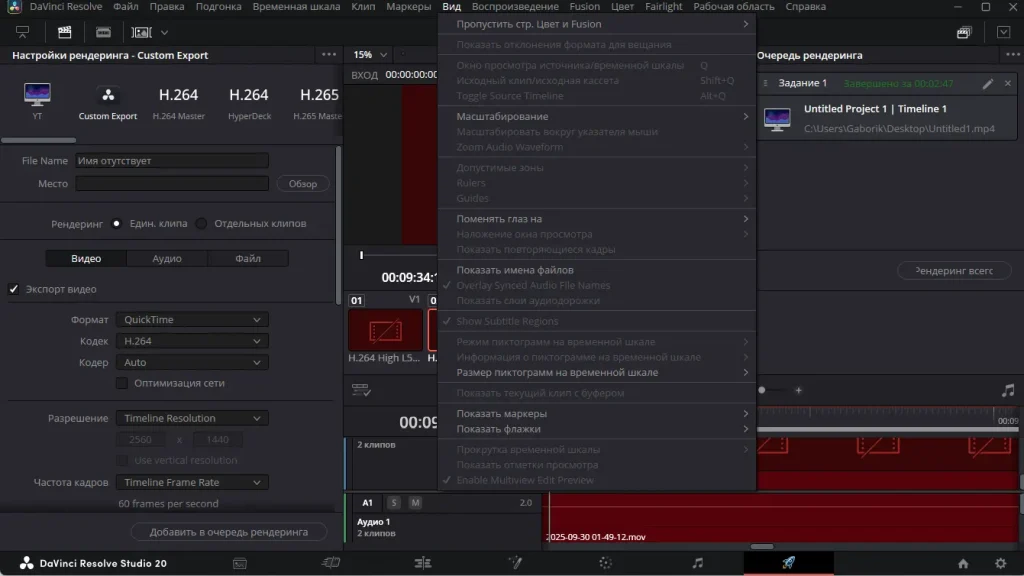Switch to the Аудио tab
The width and height of the screenshot is (1024, 576).
167,259
